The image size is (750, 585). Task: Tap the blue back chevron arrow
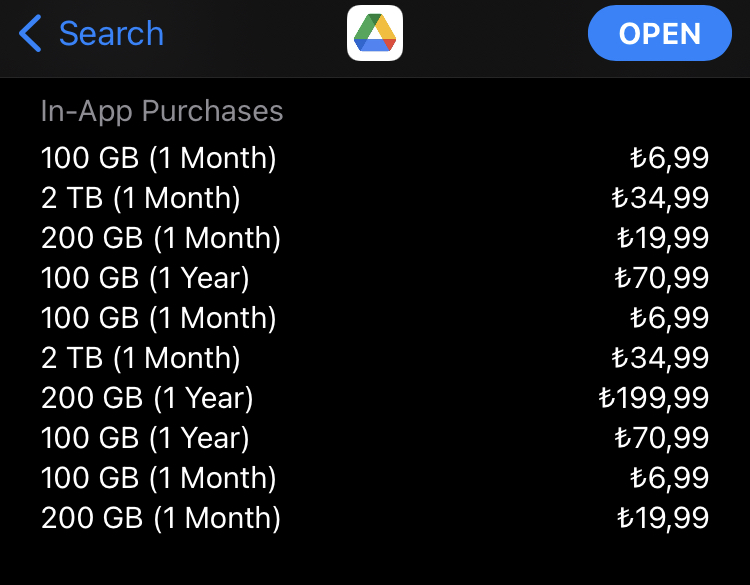pos(30,33)
